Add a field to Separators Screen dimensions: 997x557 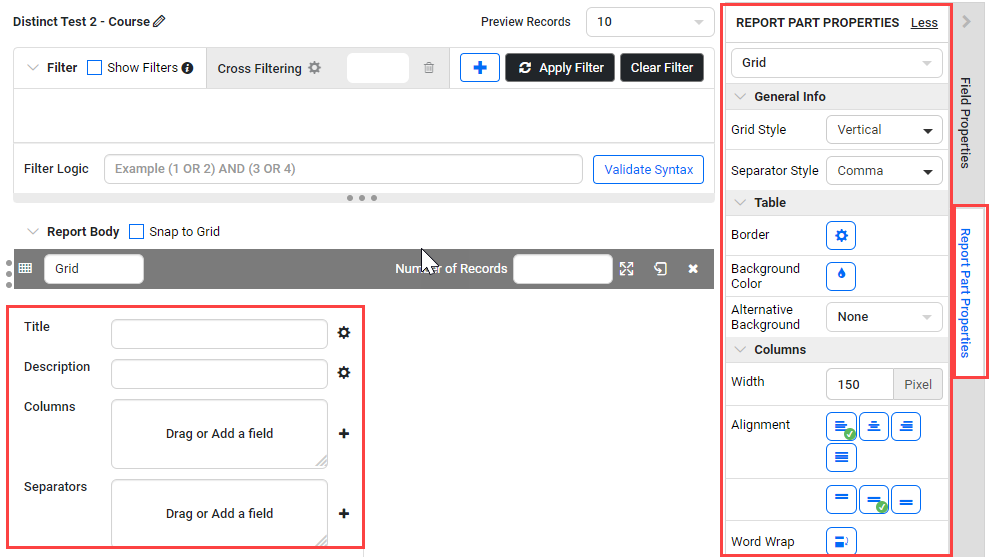coord(344,513)
